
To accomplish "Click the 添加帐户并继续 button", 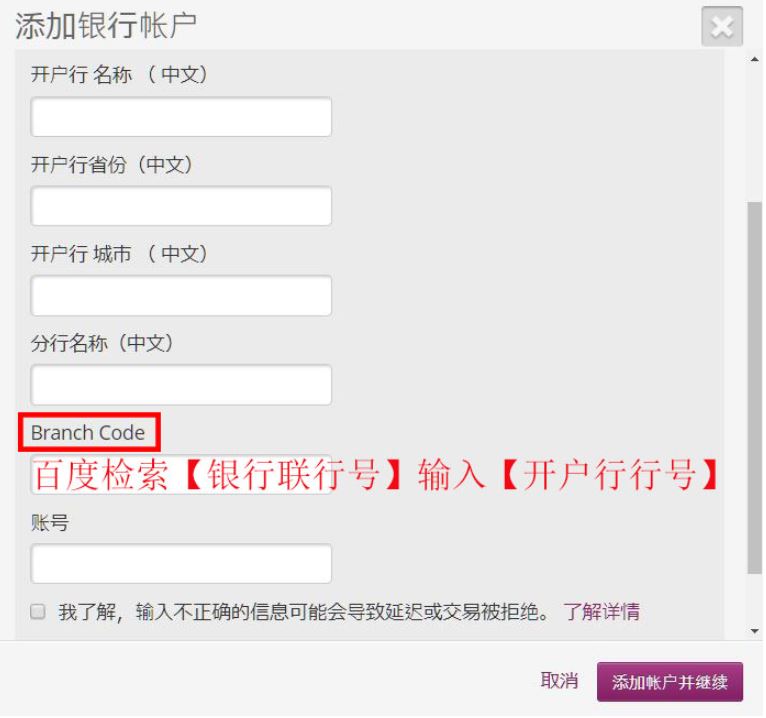I will point(671,683).
